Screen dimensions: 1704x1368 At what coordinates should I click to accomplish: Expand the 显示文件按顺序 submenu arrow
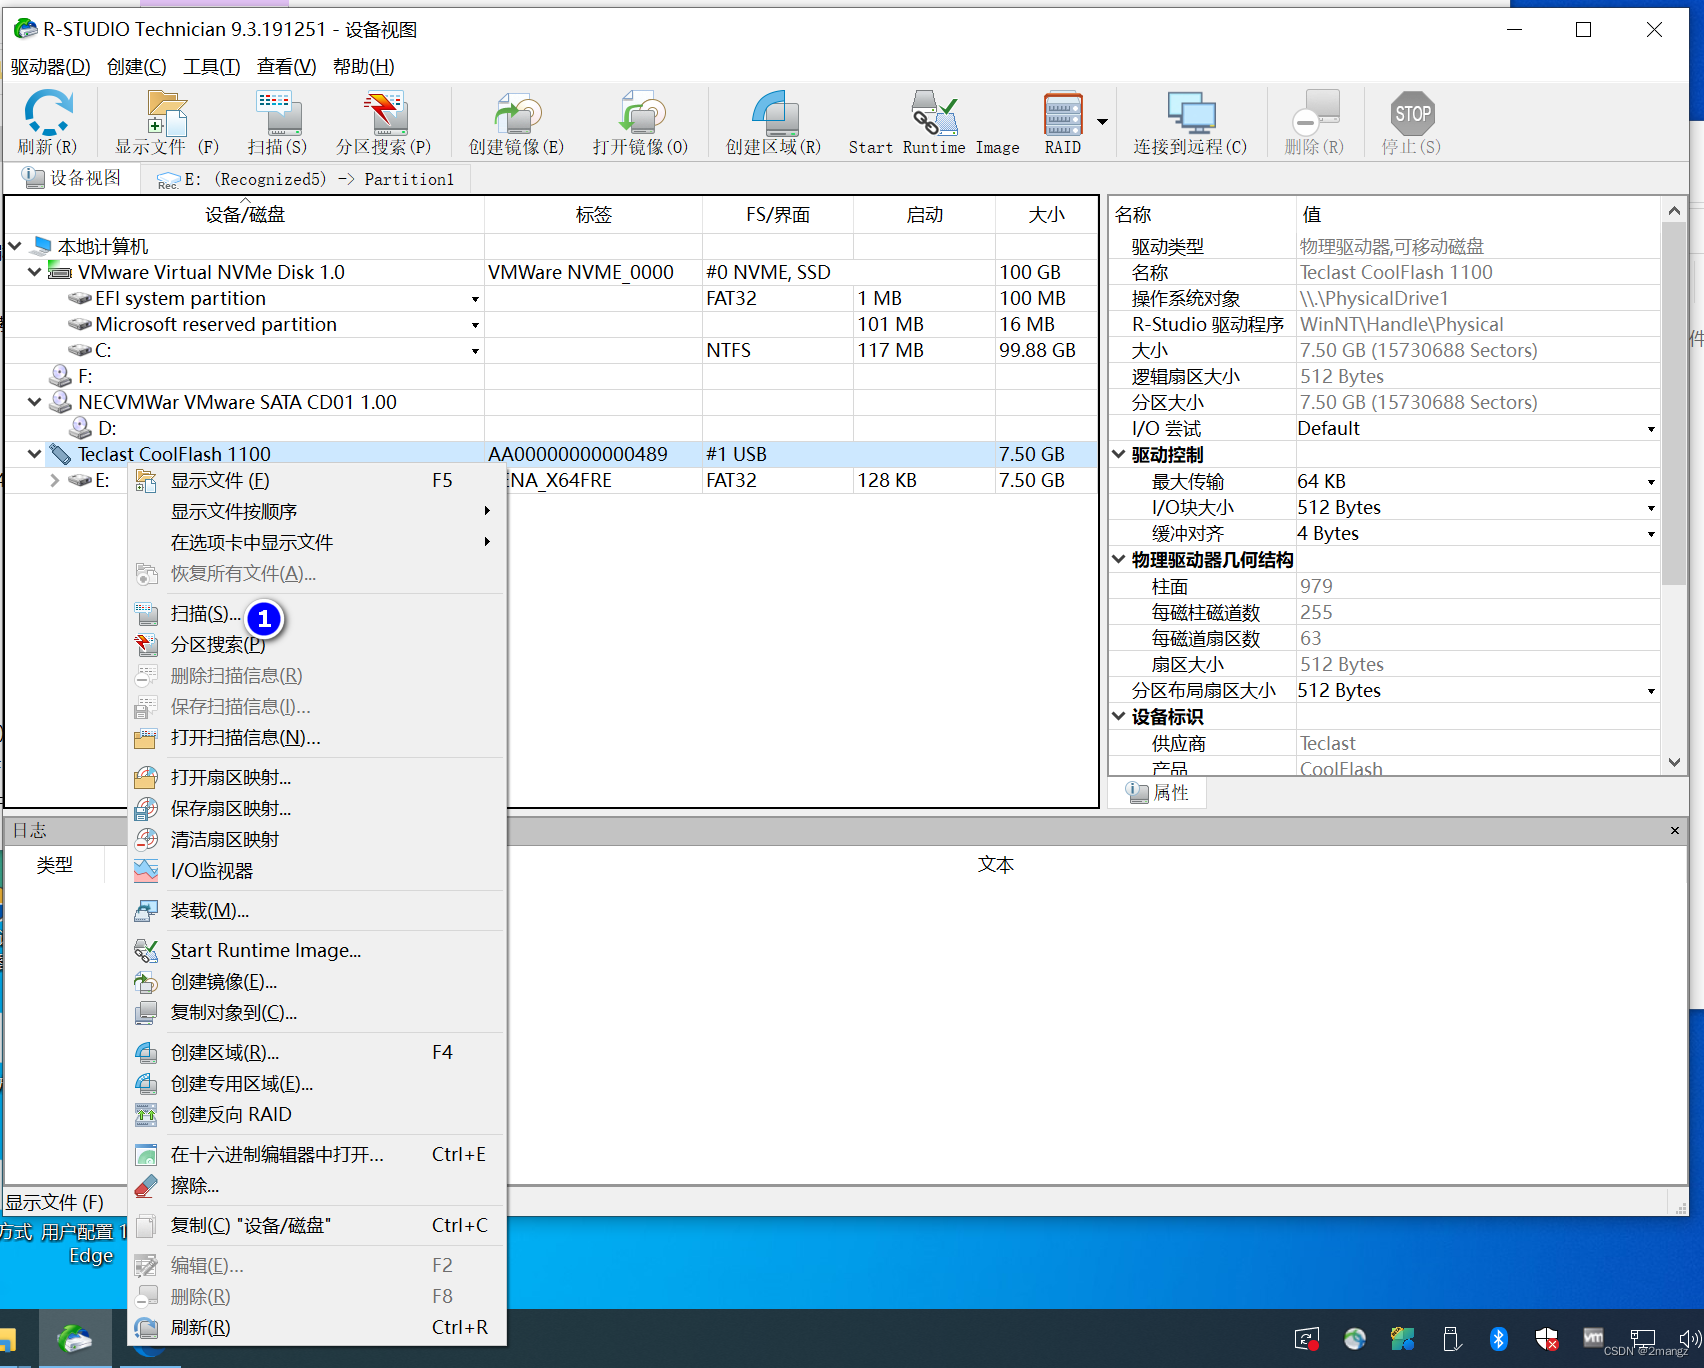point(488,511)
